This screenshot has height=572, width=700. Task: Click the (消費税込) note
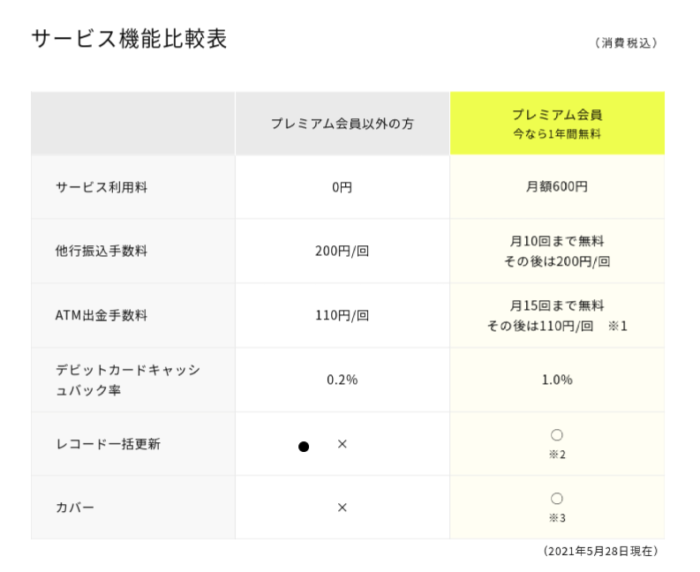(x=626, y=43)
